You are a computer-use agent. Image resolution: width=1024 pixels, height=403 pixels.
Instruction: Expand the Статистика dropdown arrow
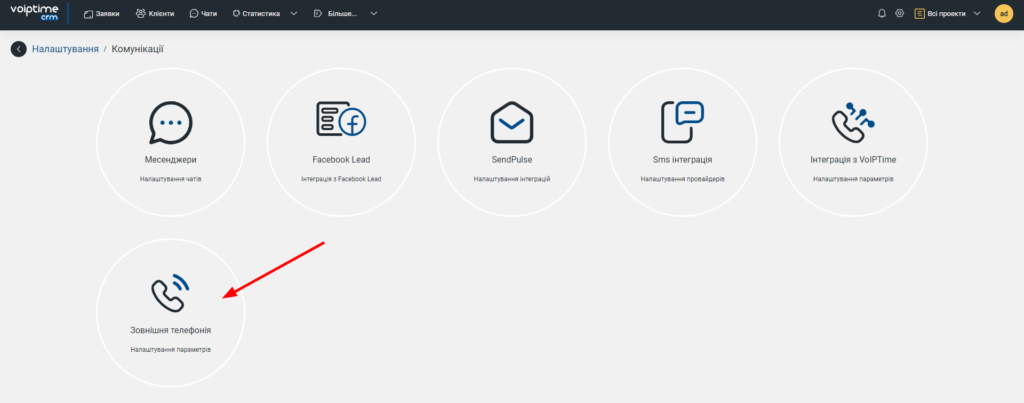coord(293,14)
